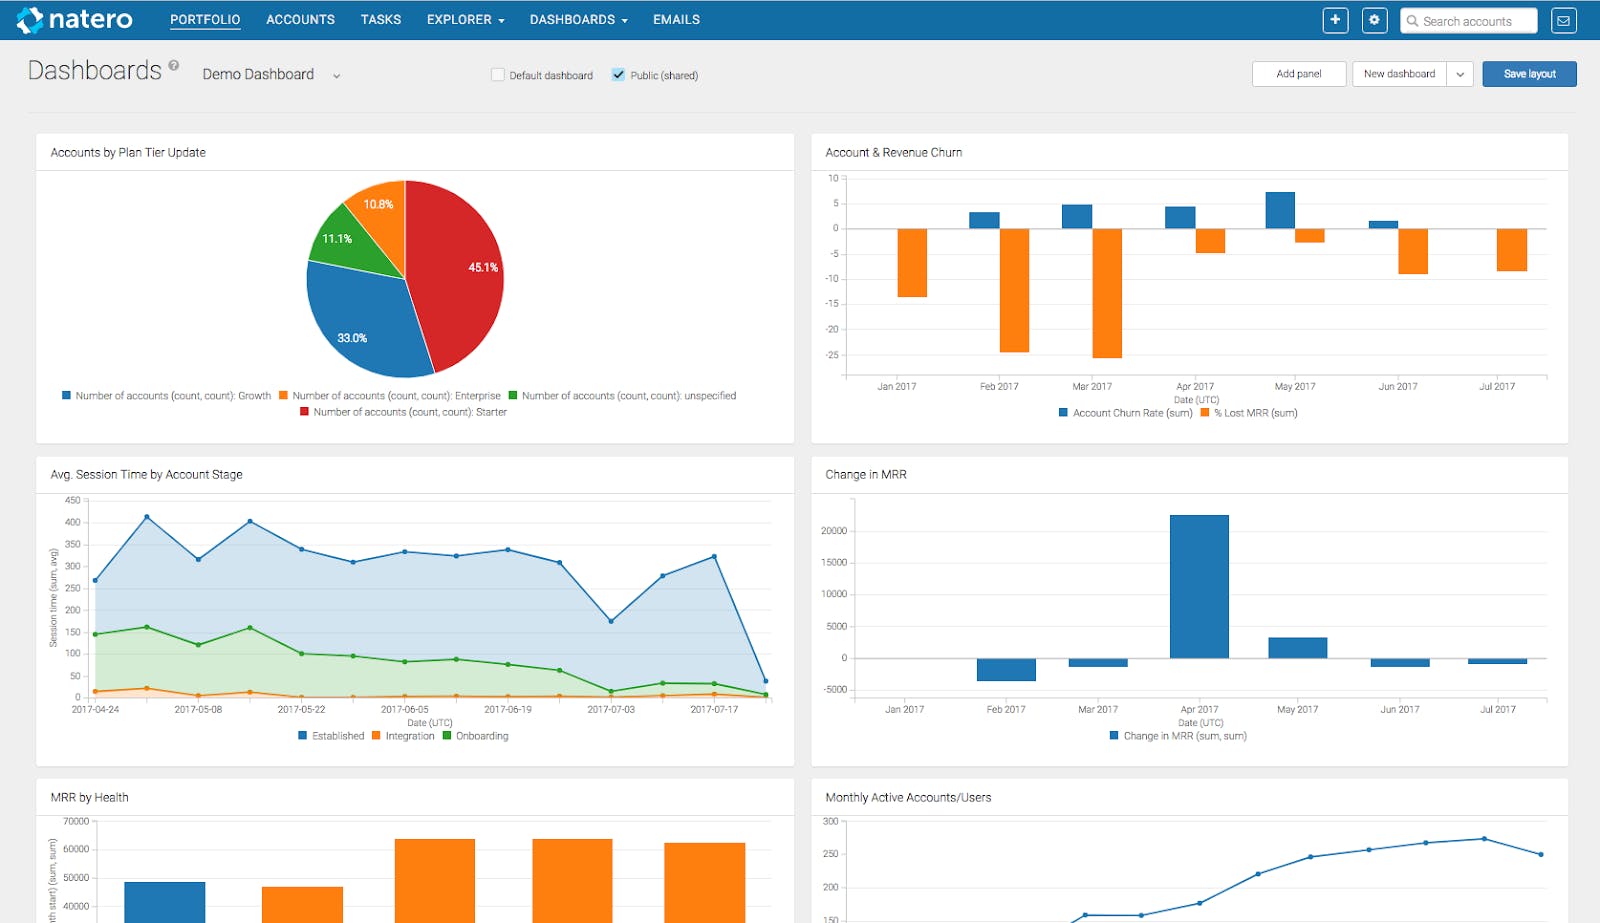Toggle Change in MRR legend entry
This screenshot has height=923, width=1600.
[x=1178, y=736]
